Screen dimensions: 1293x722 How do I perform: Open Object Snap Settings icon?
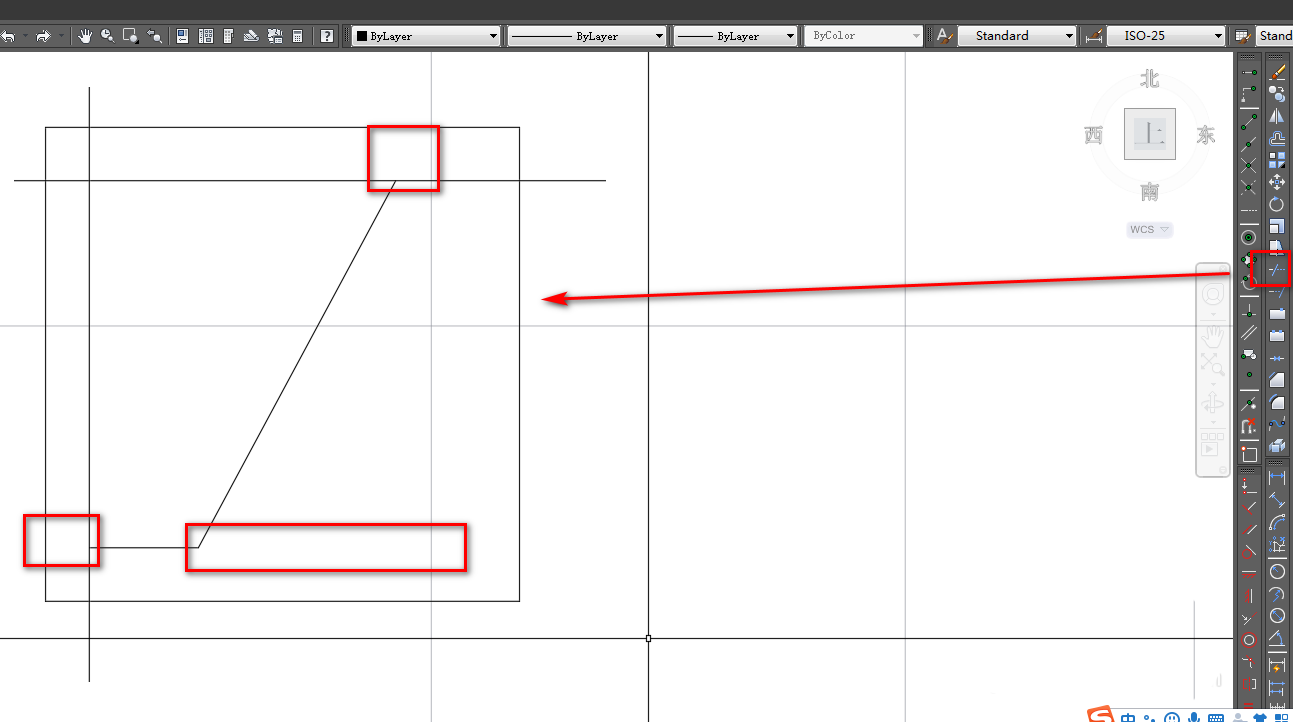tap(1249, 454)
